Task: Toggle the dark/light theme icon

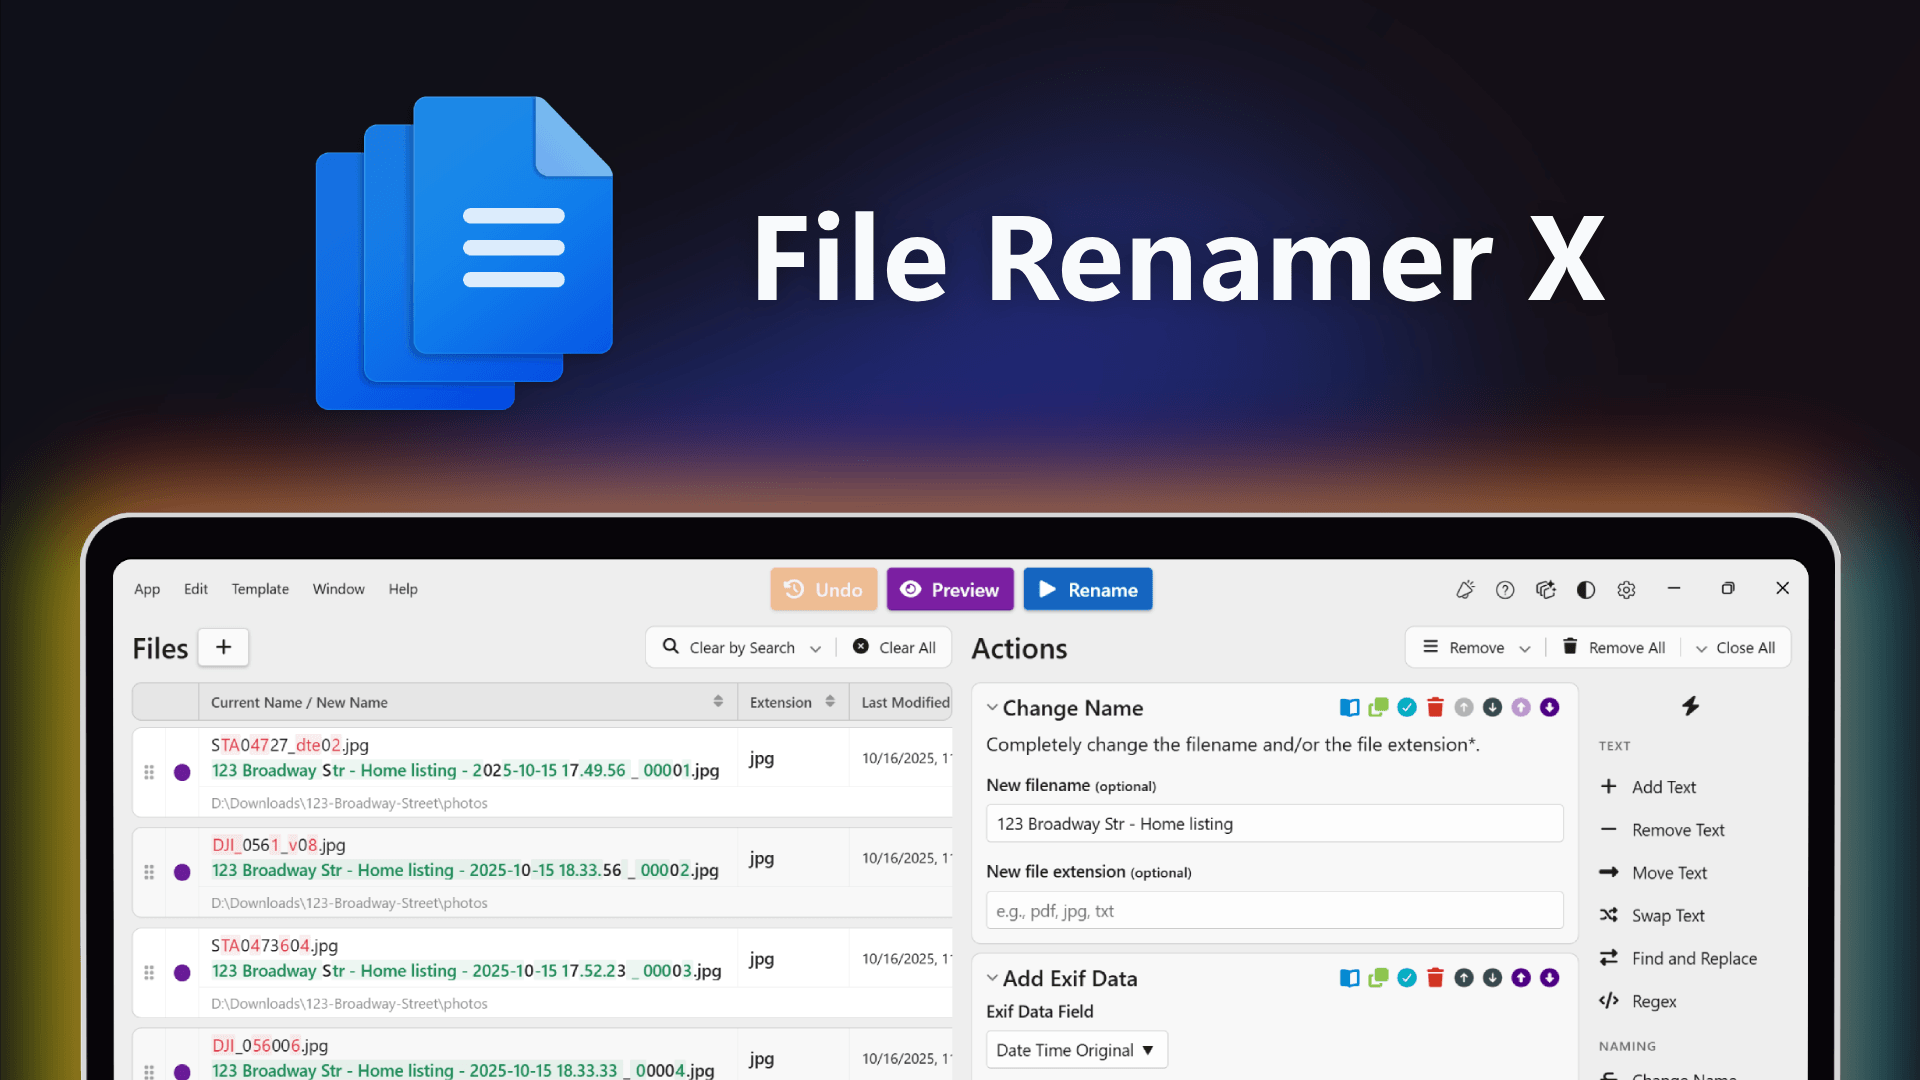Action: (1586, 590)
